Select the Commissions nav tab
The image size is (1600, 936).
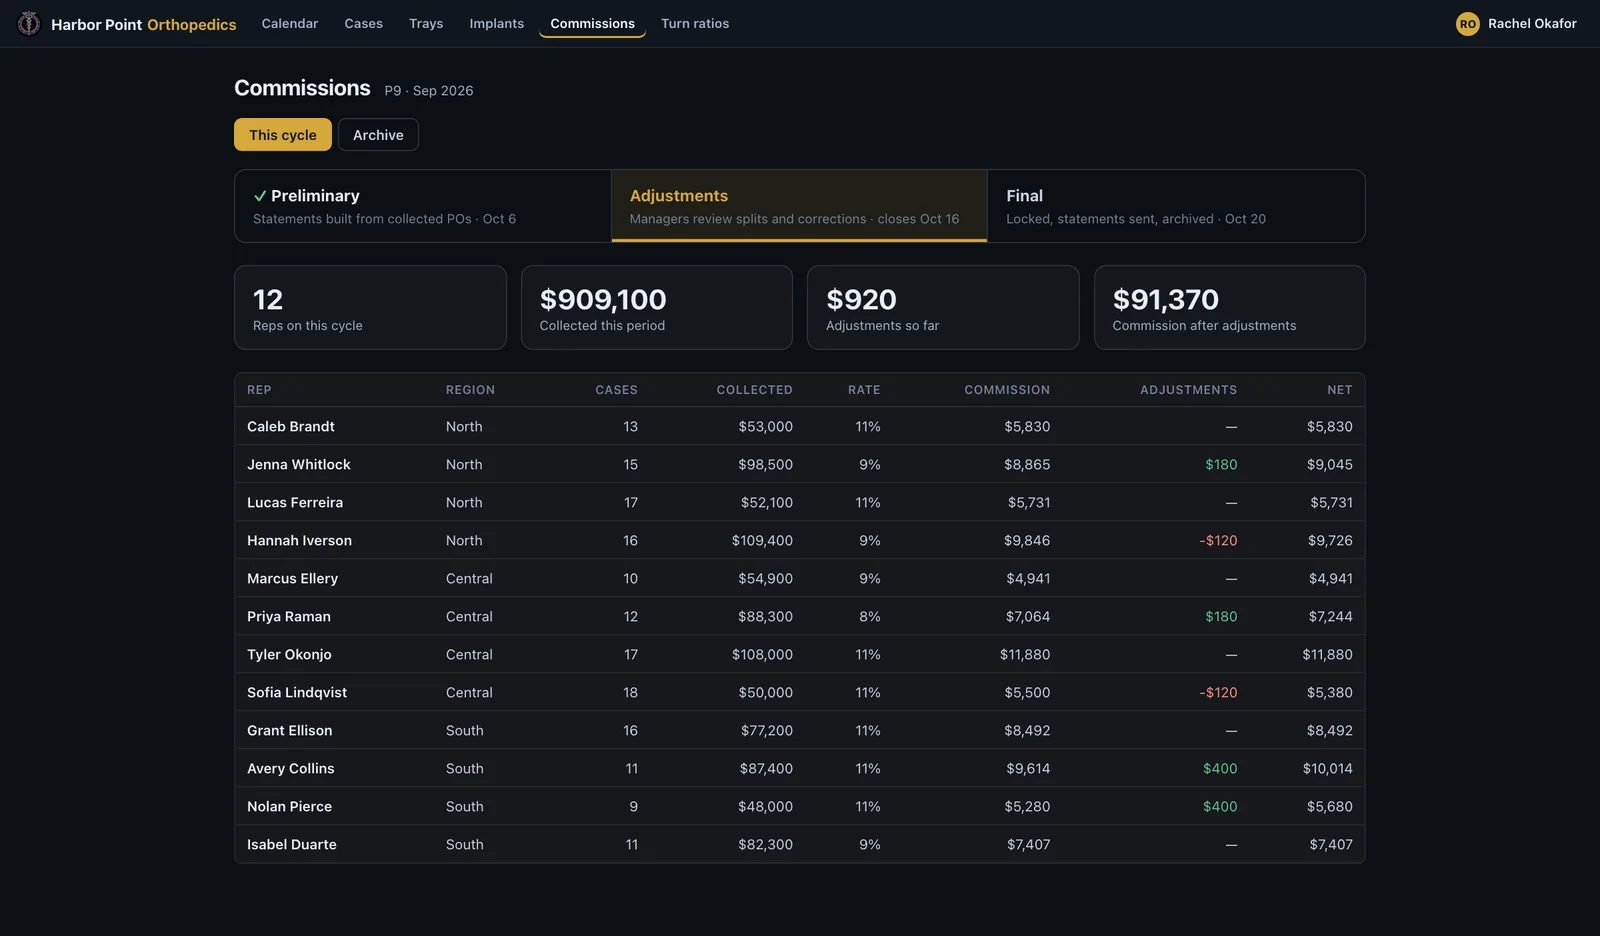coord(592,23)
